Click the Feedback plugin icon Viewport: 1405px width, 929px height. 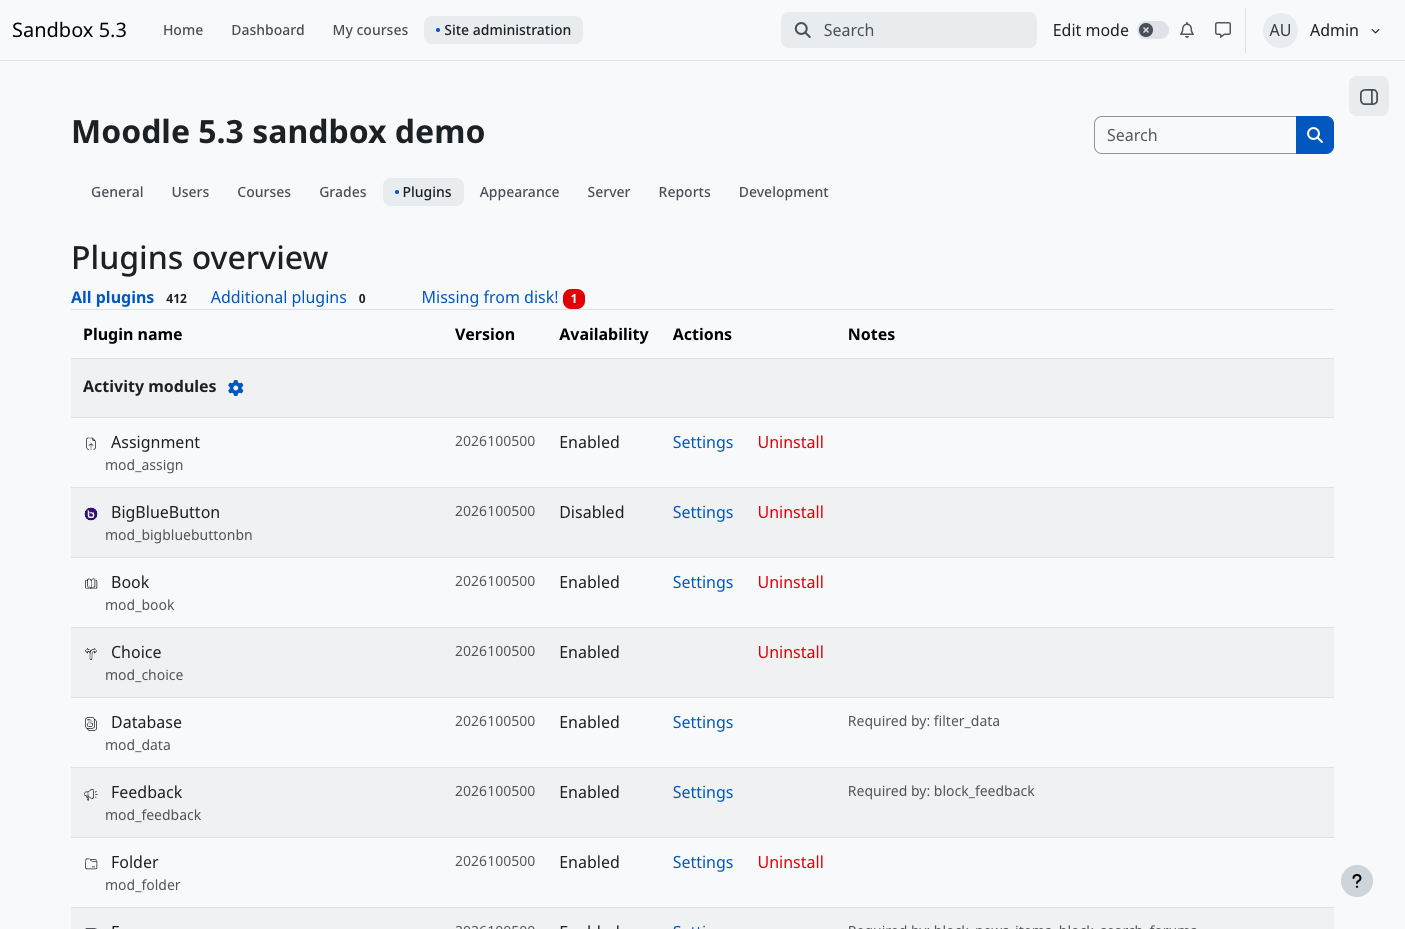coord(91,793)
